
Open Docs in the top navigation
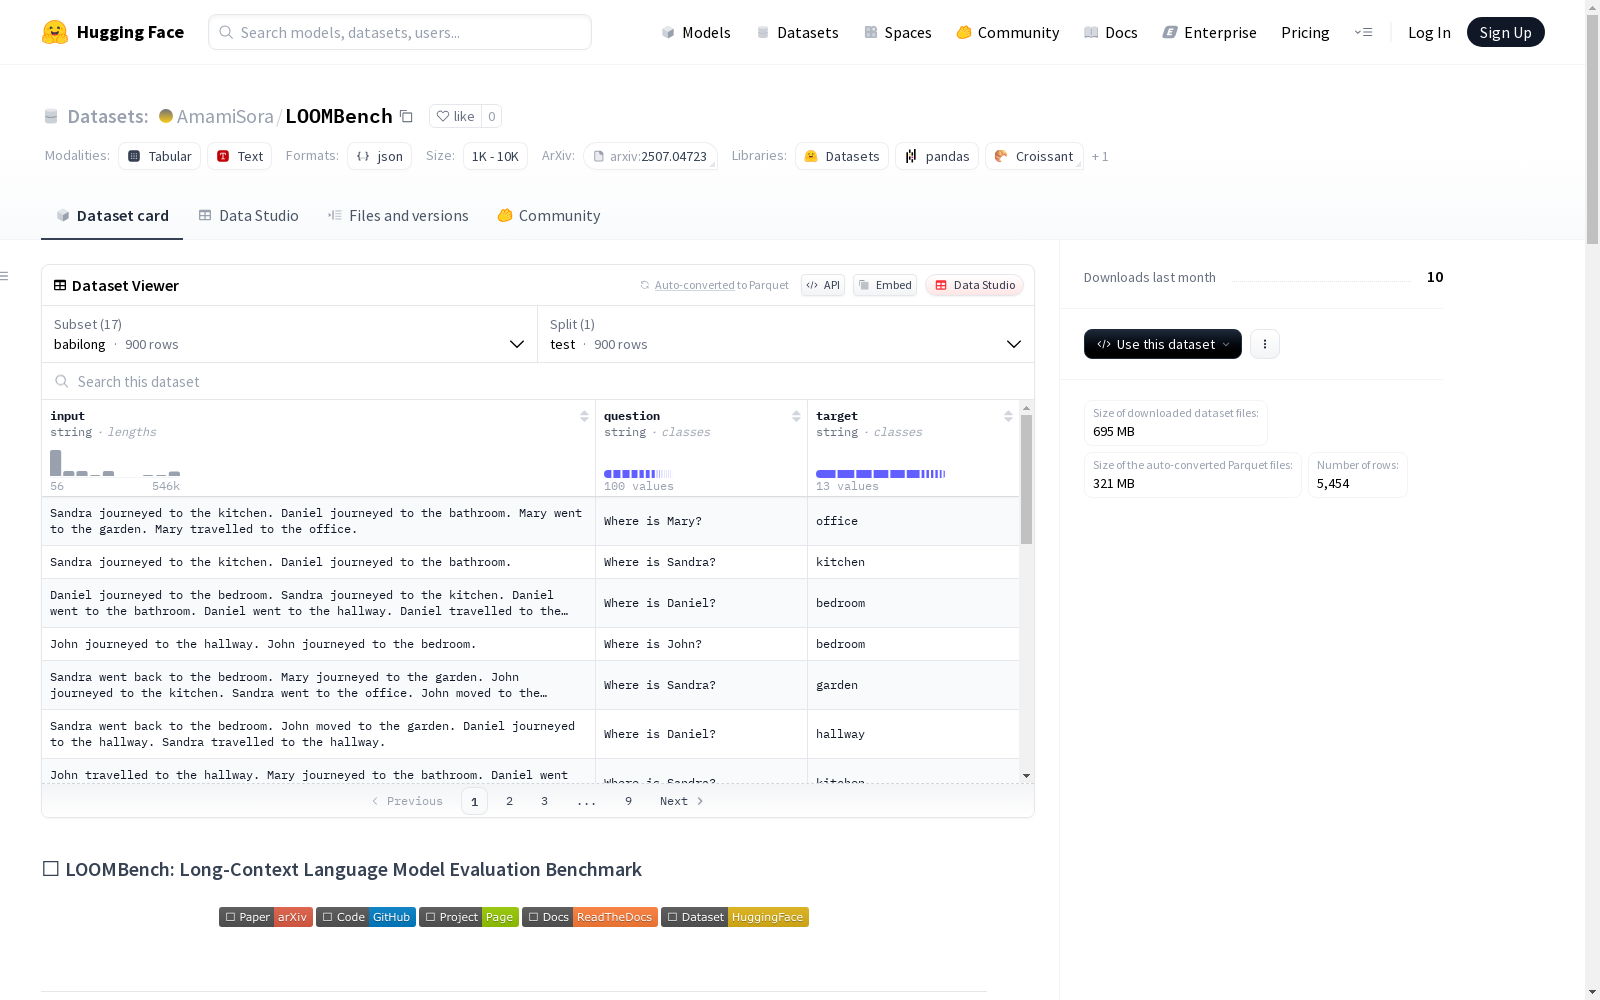coord(1111,32)
